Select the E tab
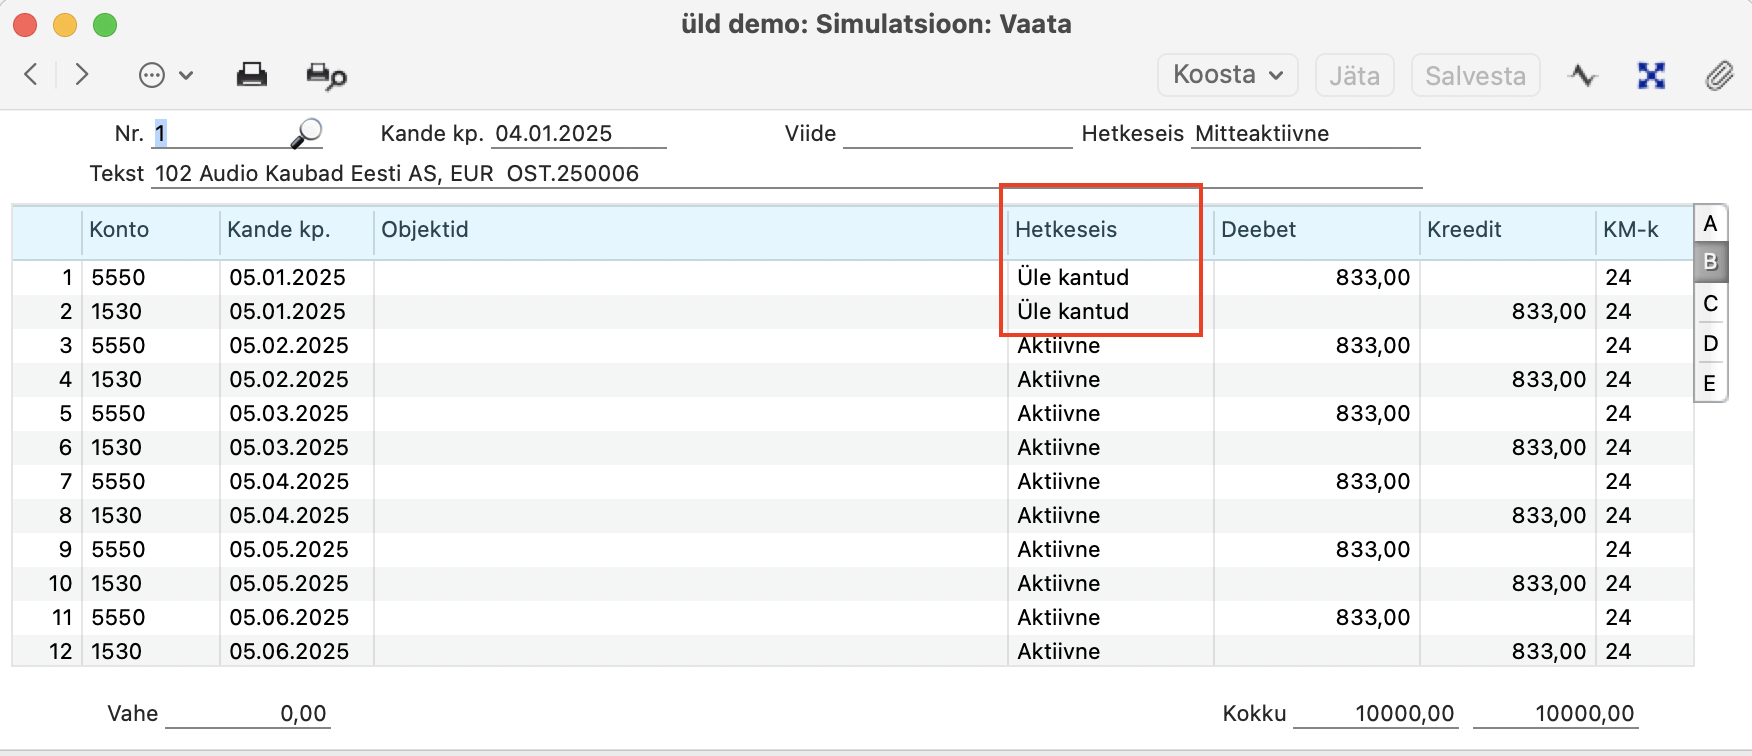 point(1710,383)
